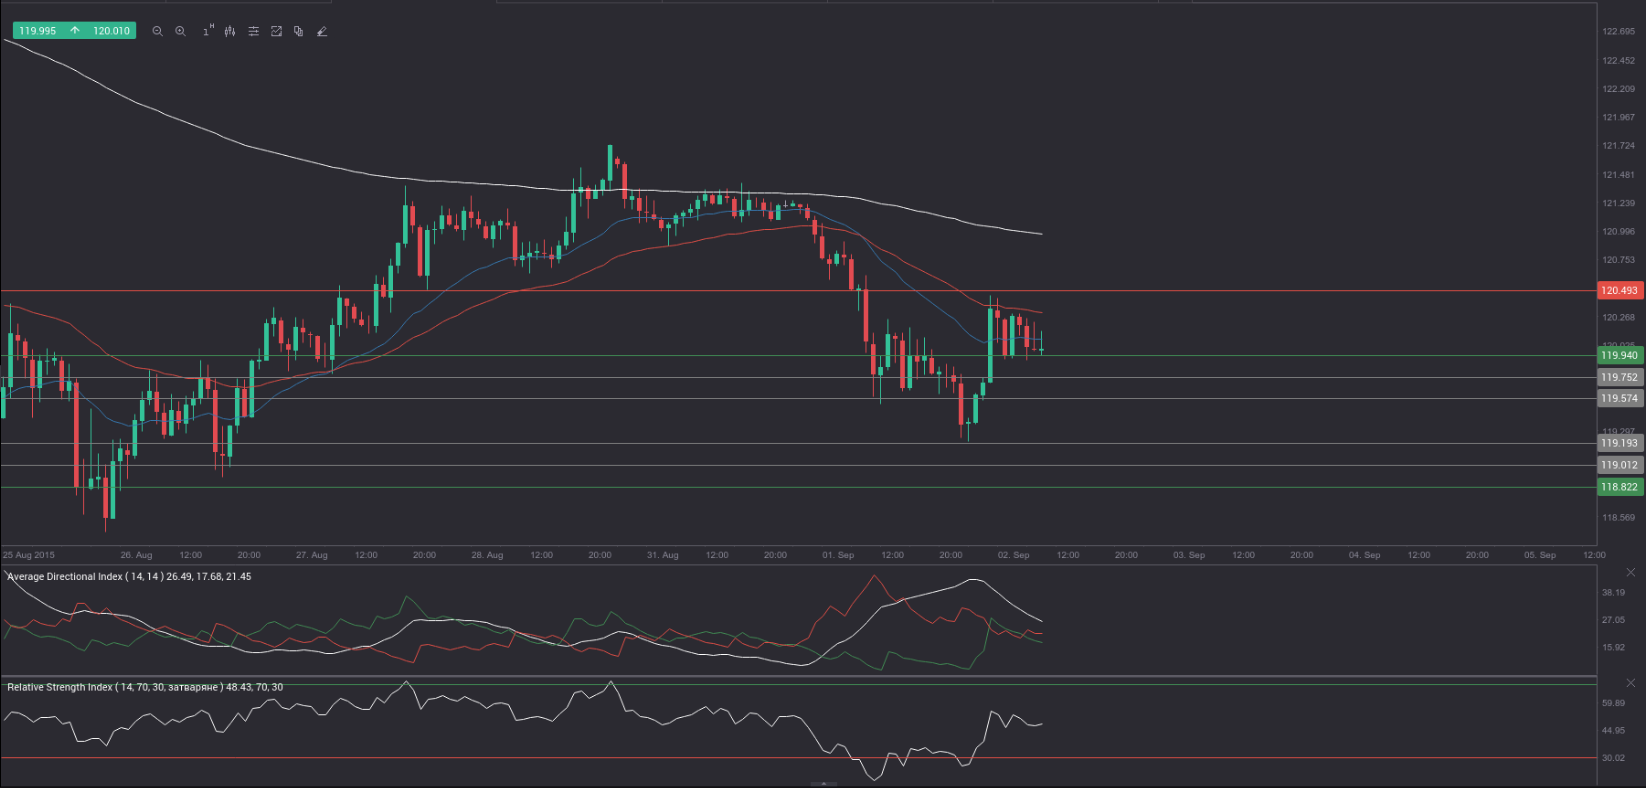
Task: Click the gray 119.574 level label
Action: pos(1619,398)
